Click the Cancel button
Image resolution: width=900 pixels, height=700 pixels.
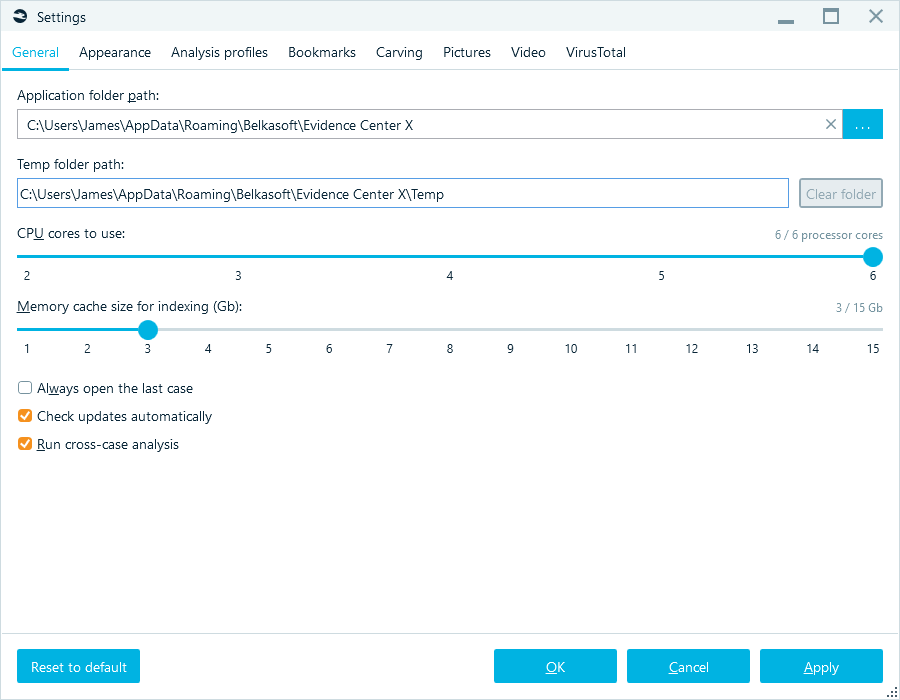(x=688, y=666)
